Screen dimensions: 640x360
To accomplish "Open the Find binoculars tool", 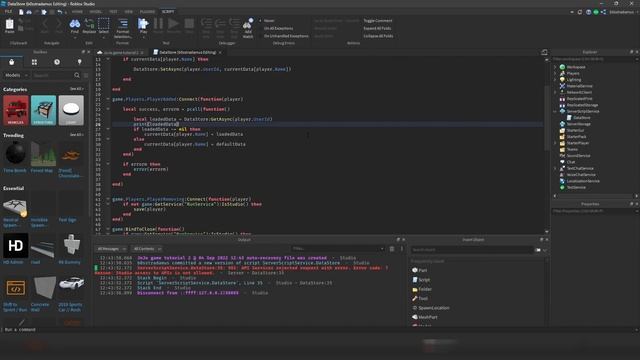I will click(x=75, y=25).
